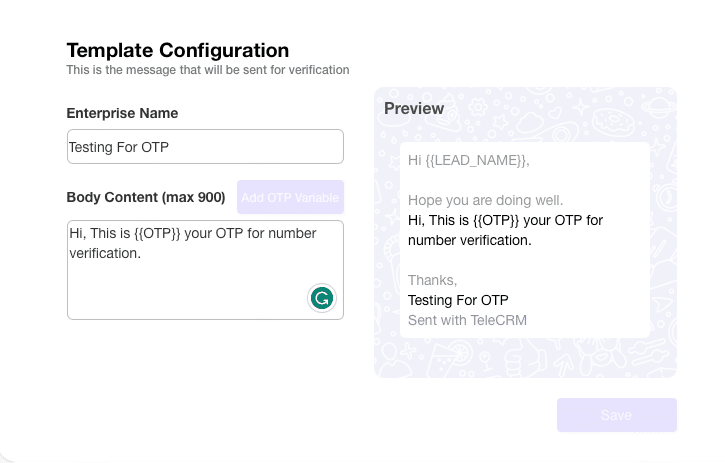
Task: Click 'Testing For OTP' text in Enterprise field
Action: click(x=118, y=147)
